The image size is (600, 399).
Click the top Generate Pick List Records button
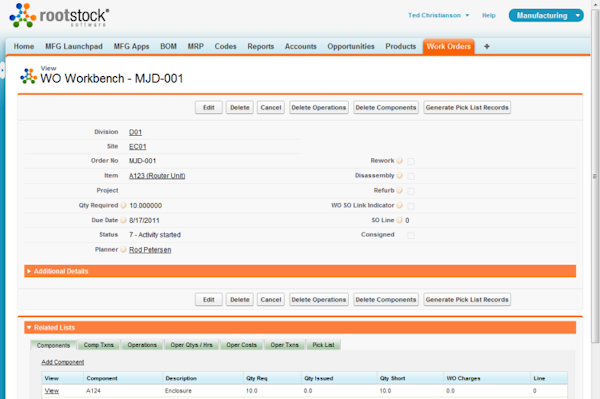(x=467, y=107)
